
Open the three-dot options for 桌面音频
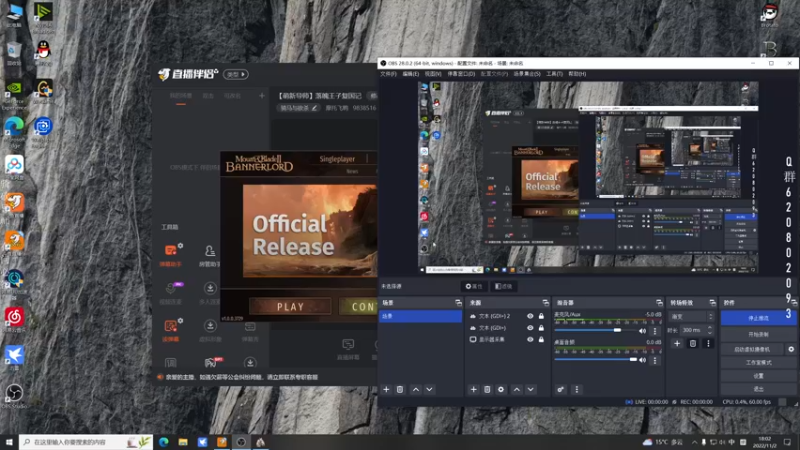tap(655, 360)
